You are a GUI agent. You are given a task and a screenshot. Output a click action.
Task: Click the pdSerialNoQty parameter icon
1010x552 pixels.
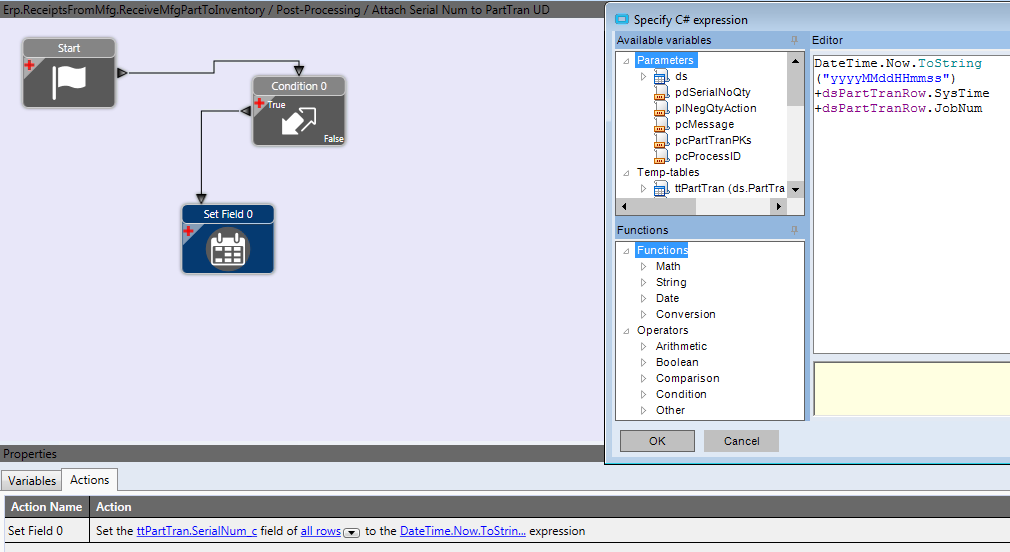[x=661, y=93]
